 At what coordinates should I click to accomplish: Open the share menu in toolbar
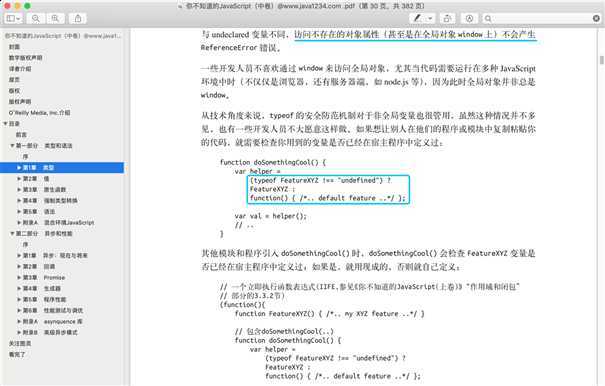point(78,19)
